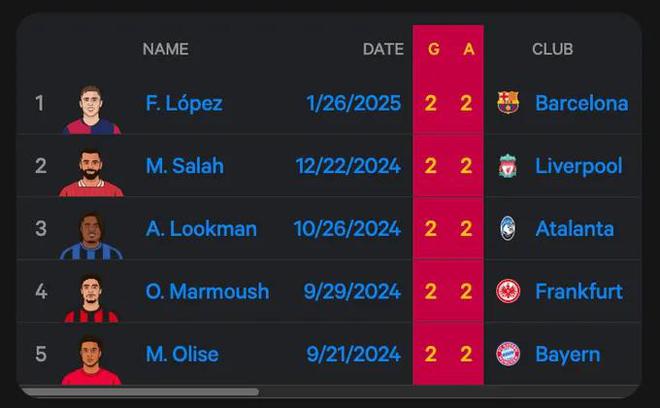Click F. López's player avatar
660x408 pixels.
91,109
